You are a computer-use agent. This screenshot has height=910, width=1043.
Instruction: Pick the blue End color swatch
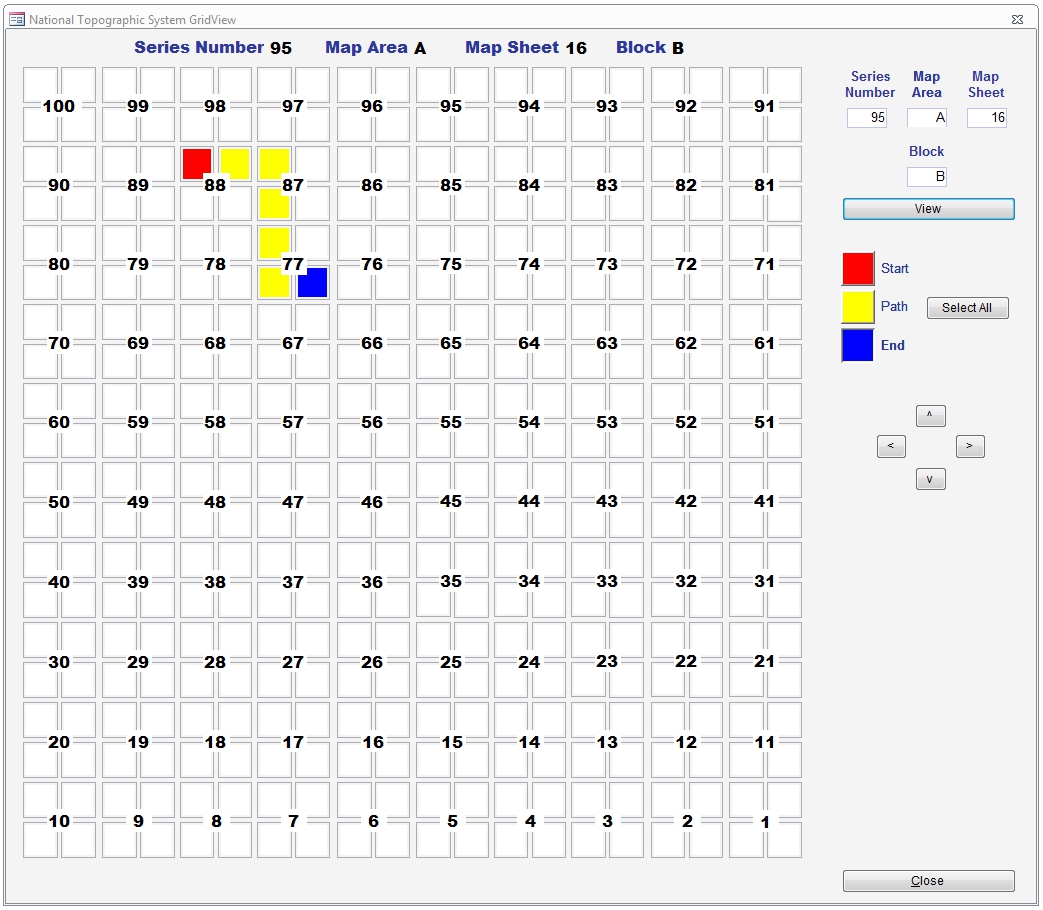(x=858, y=345)
